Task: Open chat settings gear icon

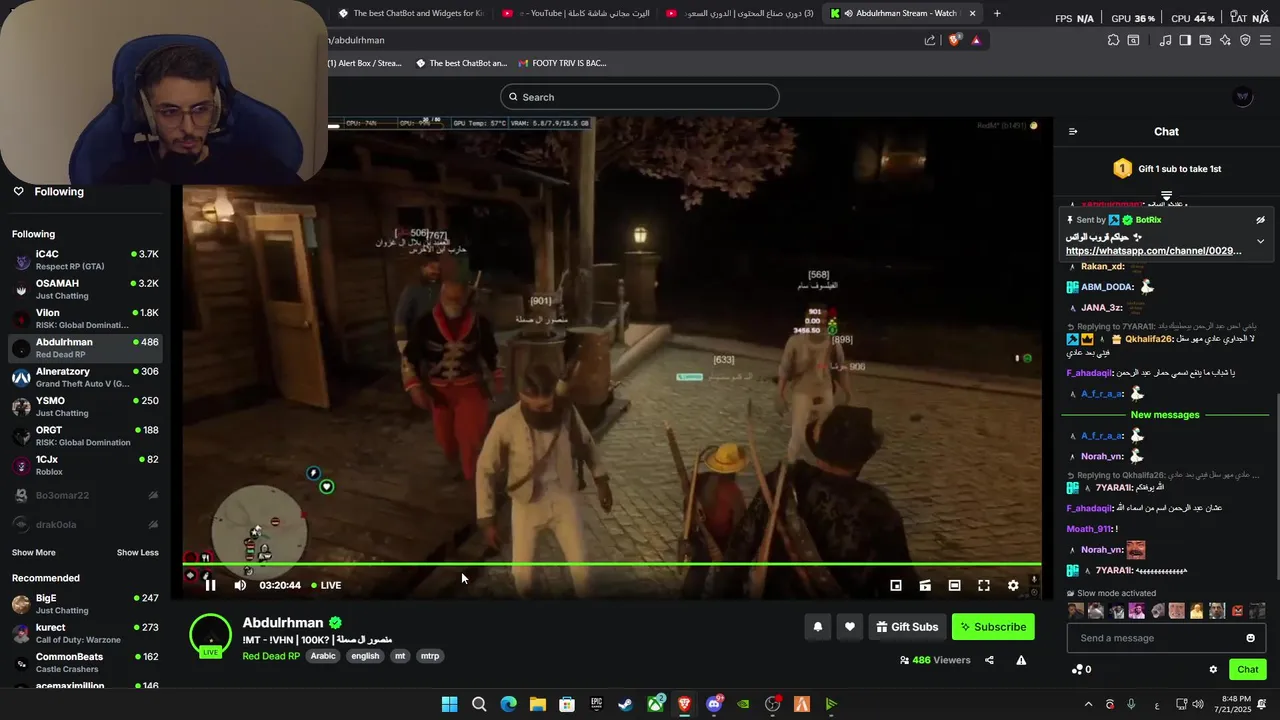Action: point(1213,670)
